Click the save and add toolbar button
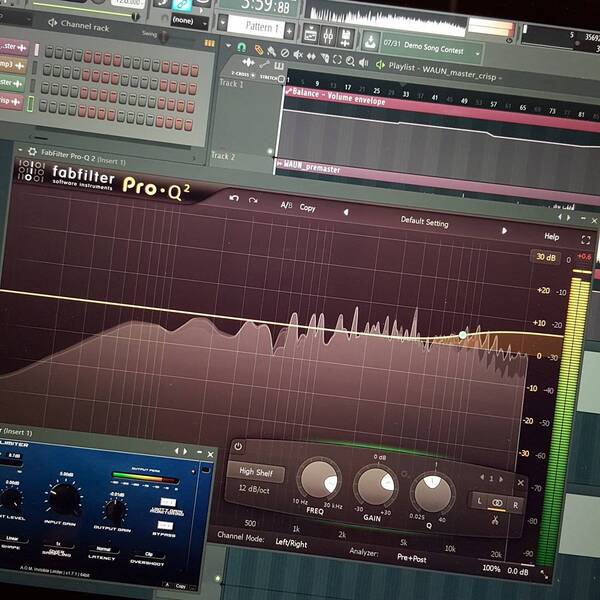 tap(345, 38)
